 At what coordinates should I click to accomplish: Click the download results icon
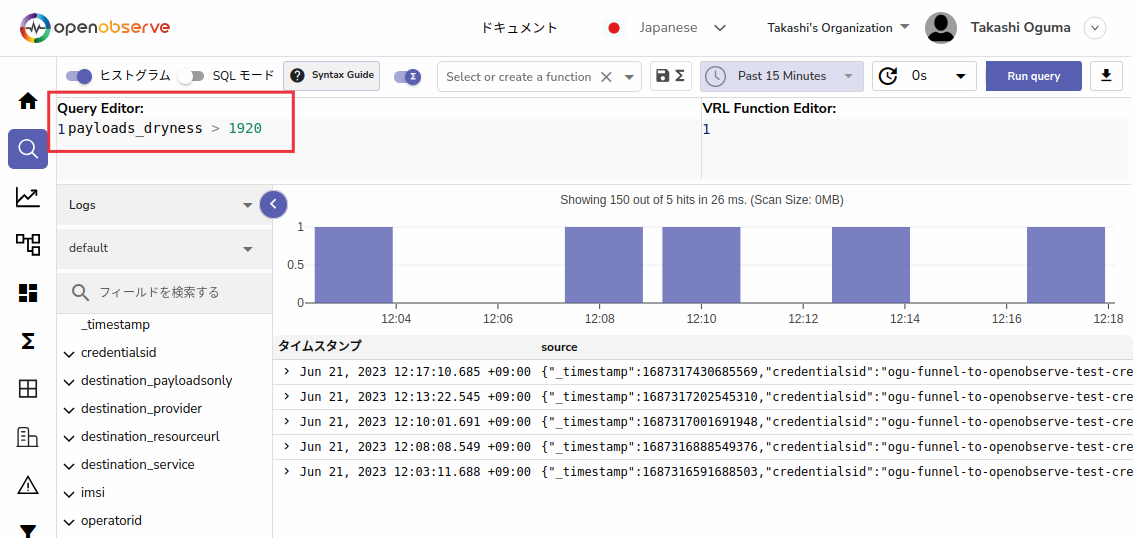pyautogui.click(x=1106, y=76)
